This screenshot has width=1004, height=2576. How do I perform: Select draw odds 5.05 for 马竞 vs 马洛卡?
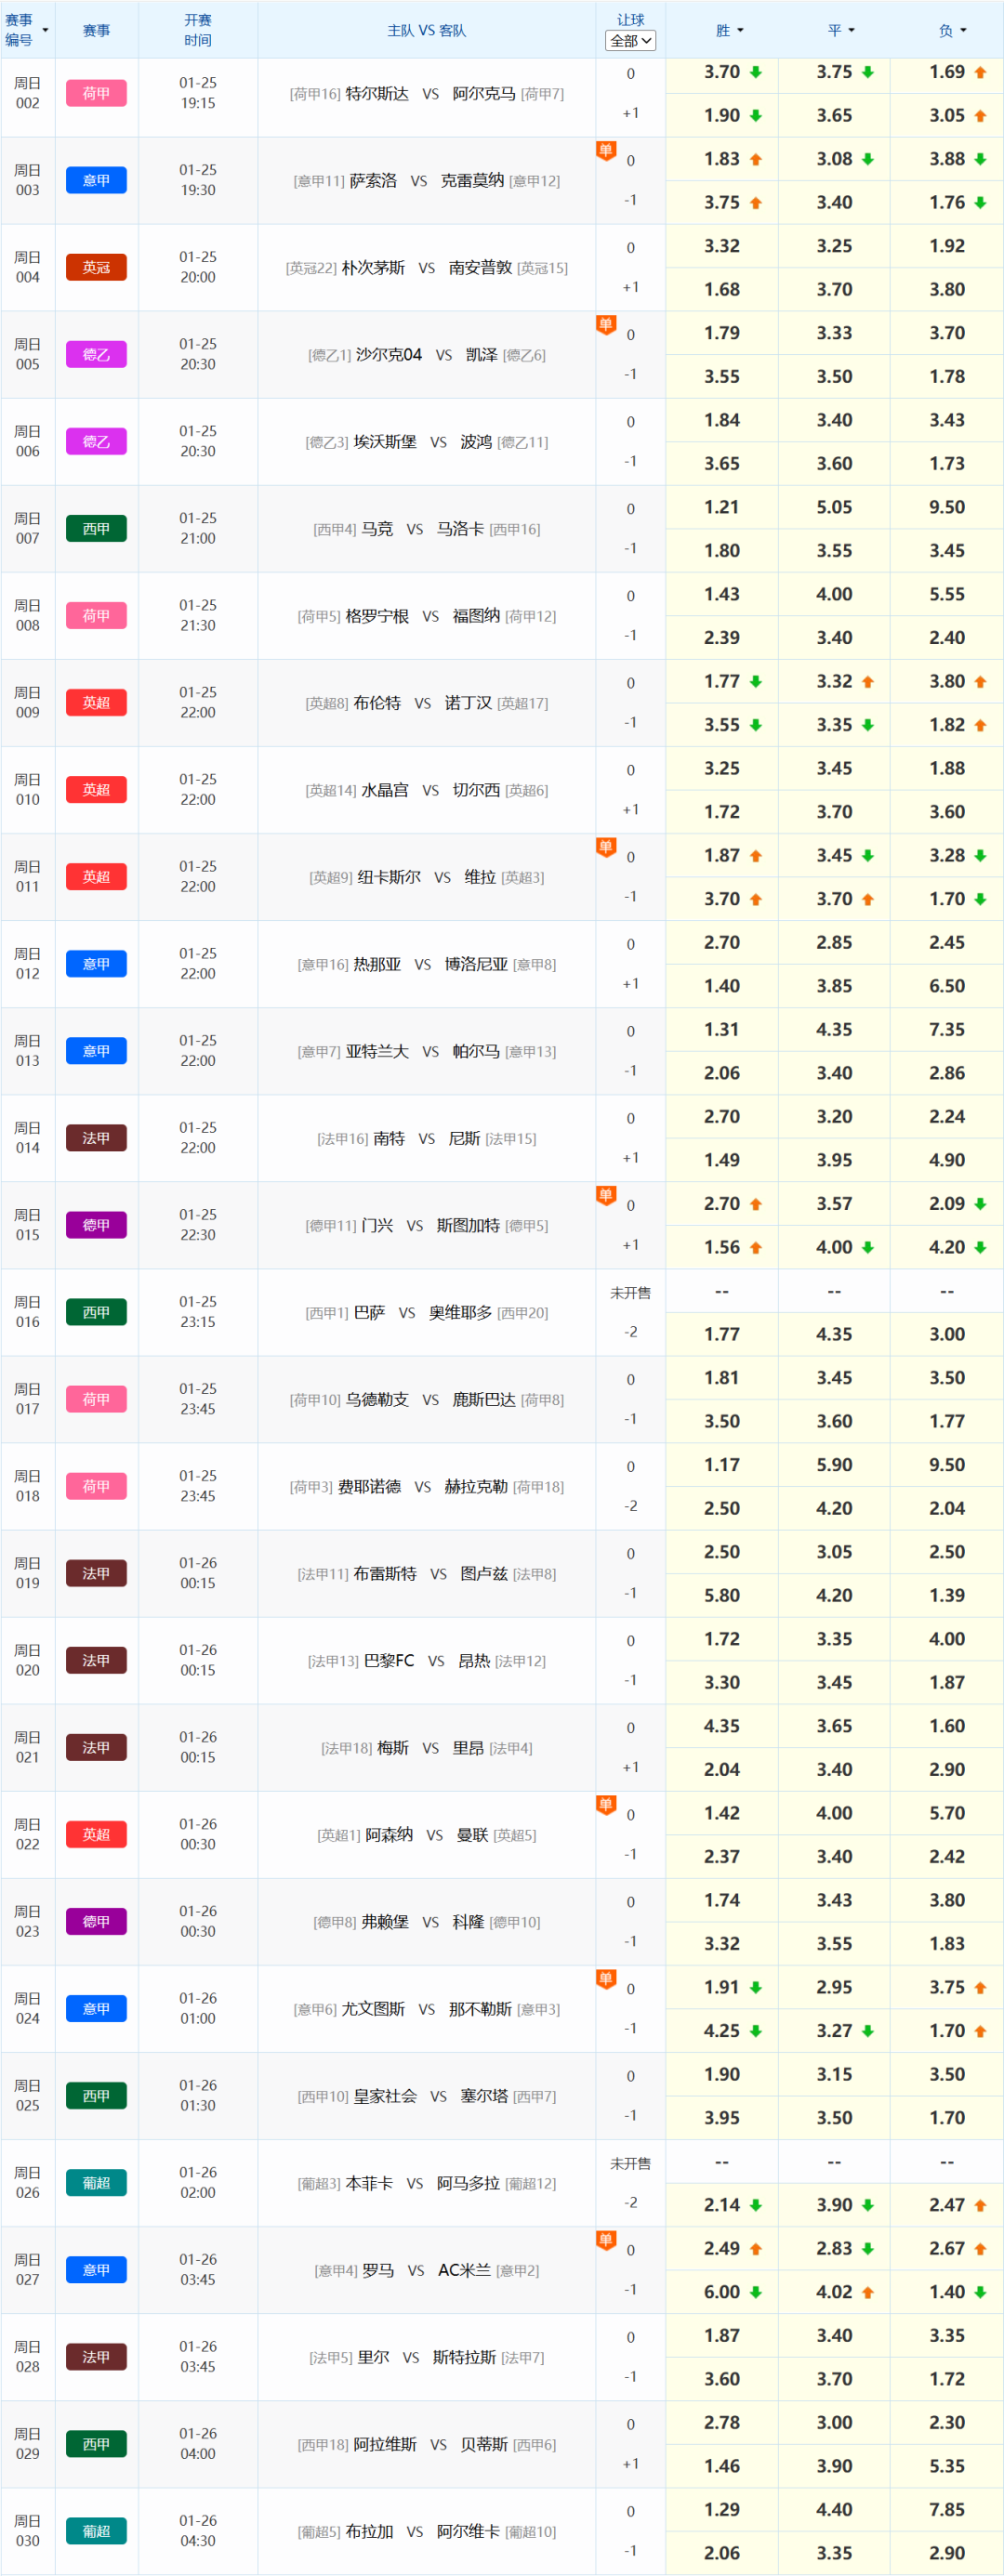(834, 507)
